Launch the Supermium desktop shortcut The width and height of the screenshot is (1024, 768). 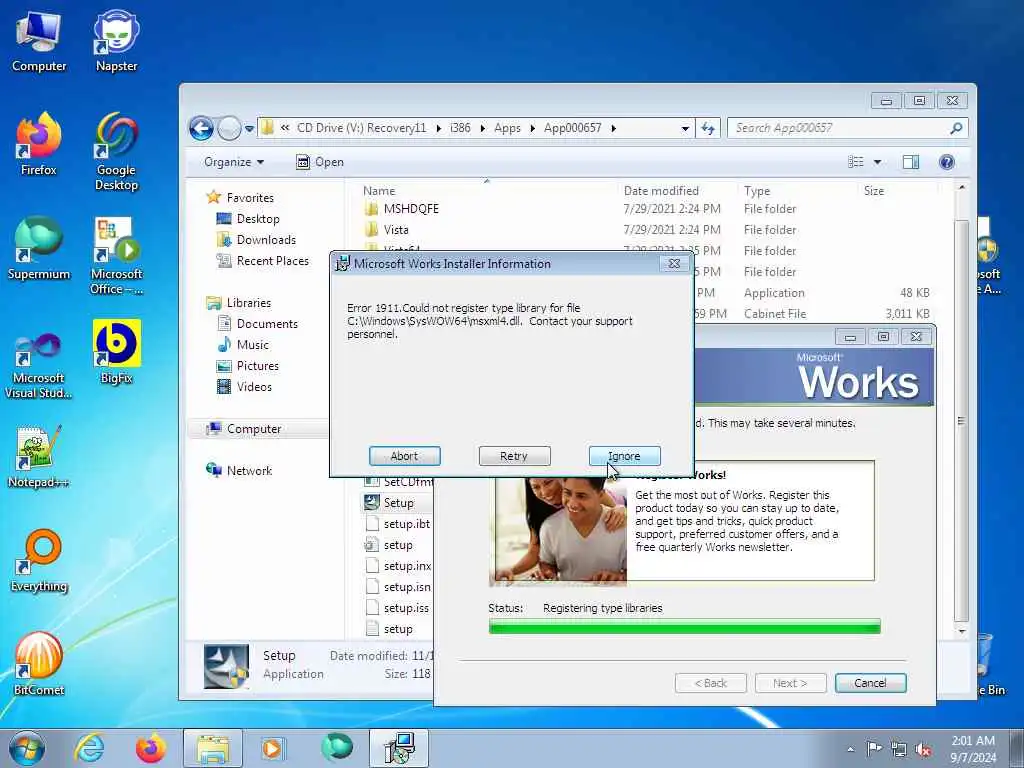[x=39, y=248]
